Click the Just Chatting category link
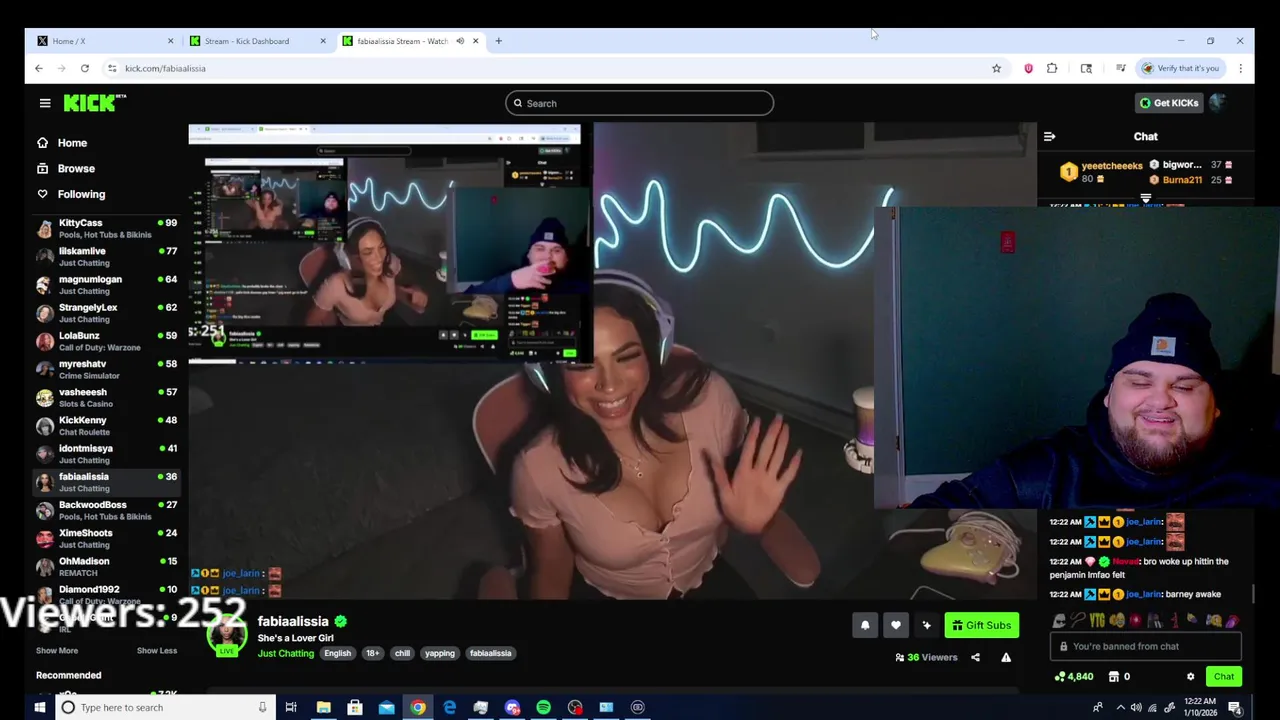The height and width of the screenshot is (720, 1280). (286, 653)
